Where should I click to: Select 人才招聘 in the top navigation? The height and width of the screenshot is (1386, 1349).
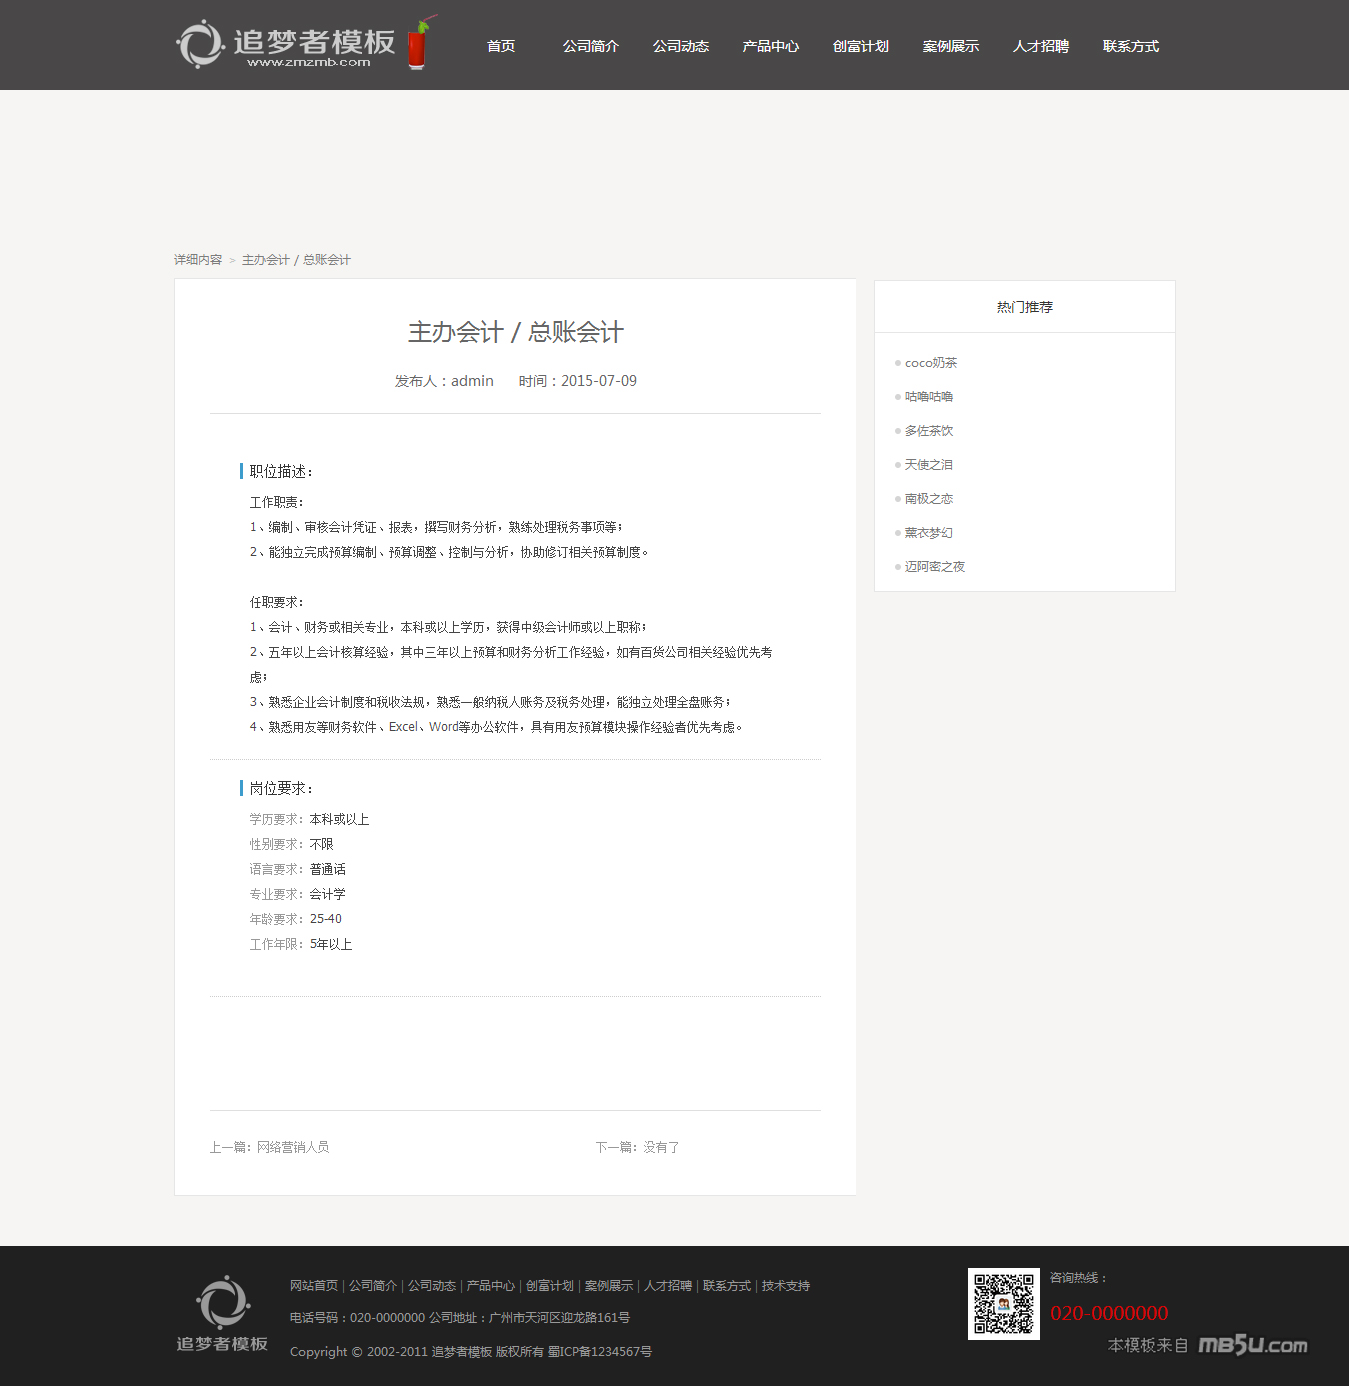point(1040,46)
